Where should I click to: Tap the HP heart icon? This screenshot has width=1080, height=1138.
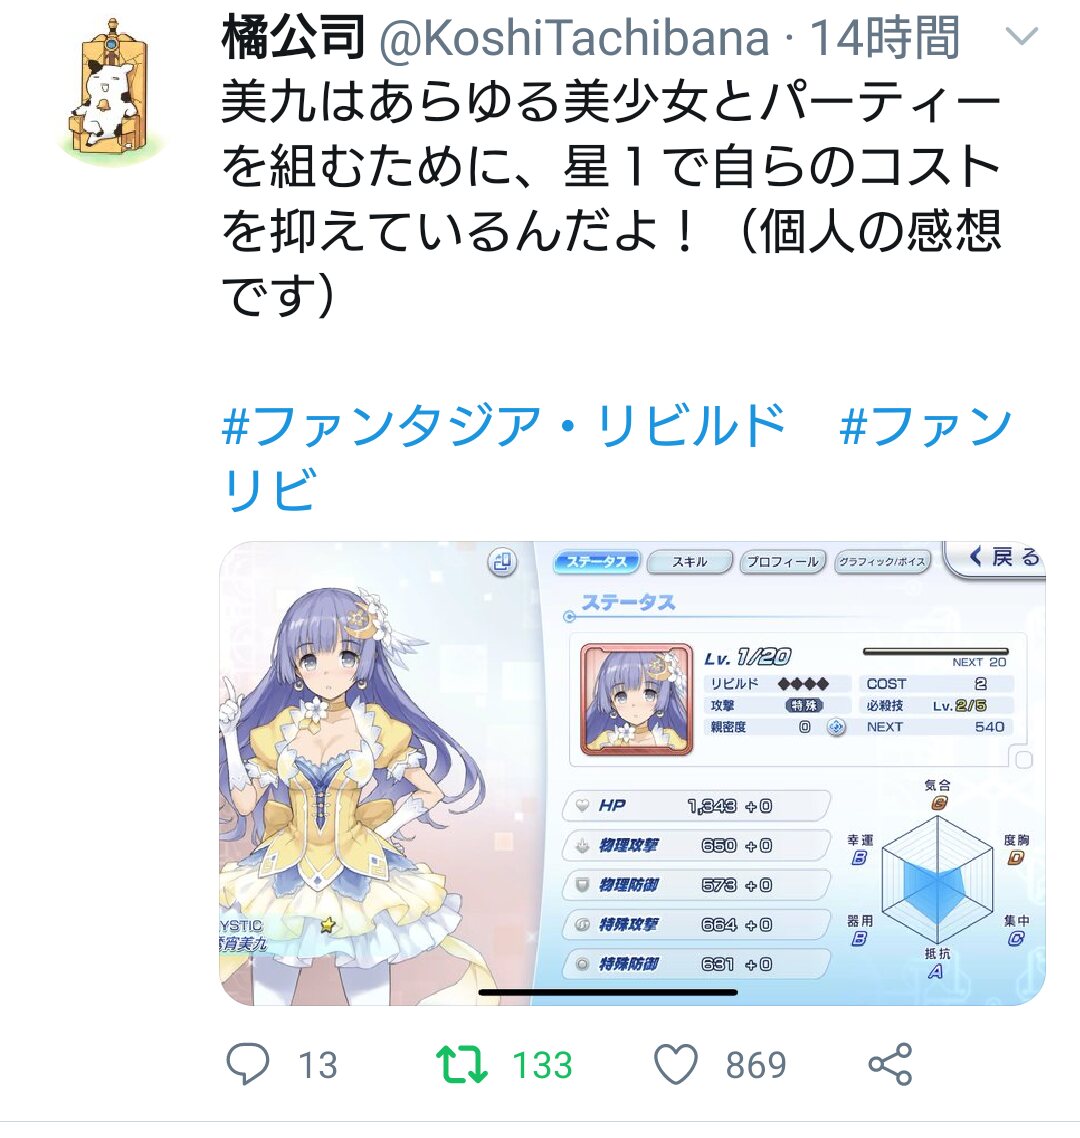click(582, 806)
